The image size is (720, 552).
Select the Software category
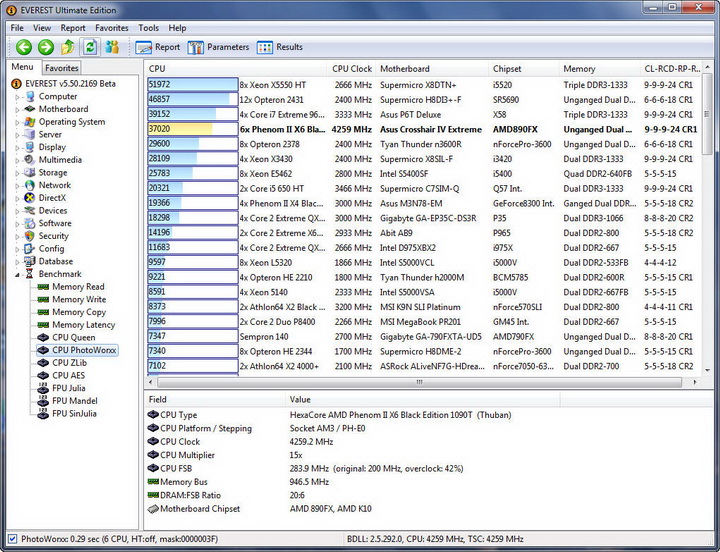pyautogui.click(x=55, y=223)
